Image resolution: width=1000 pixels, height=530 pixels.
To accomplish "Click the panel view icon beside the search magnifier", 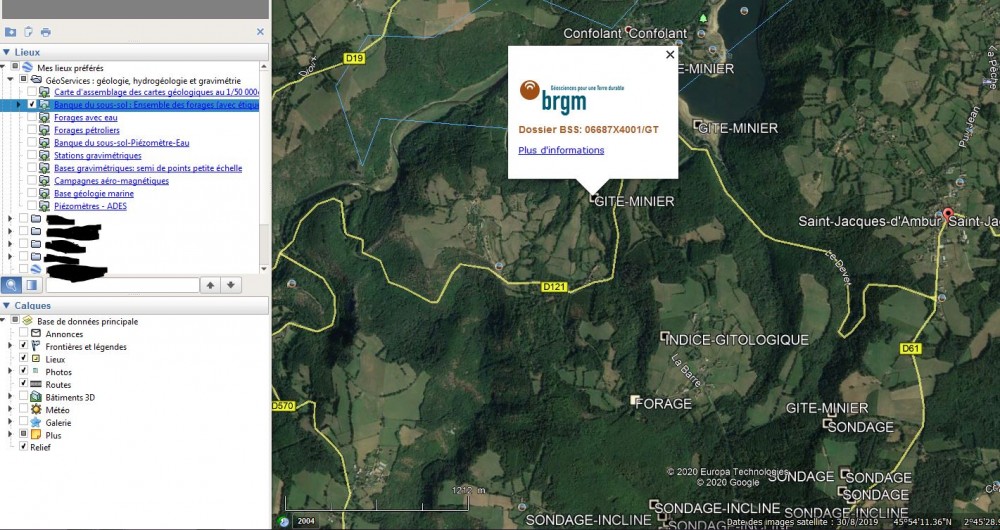I will pos(32,285).
